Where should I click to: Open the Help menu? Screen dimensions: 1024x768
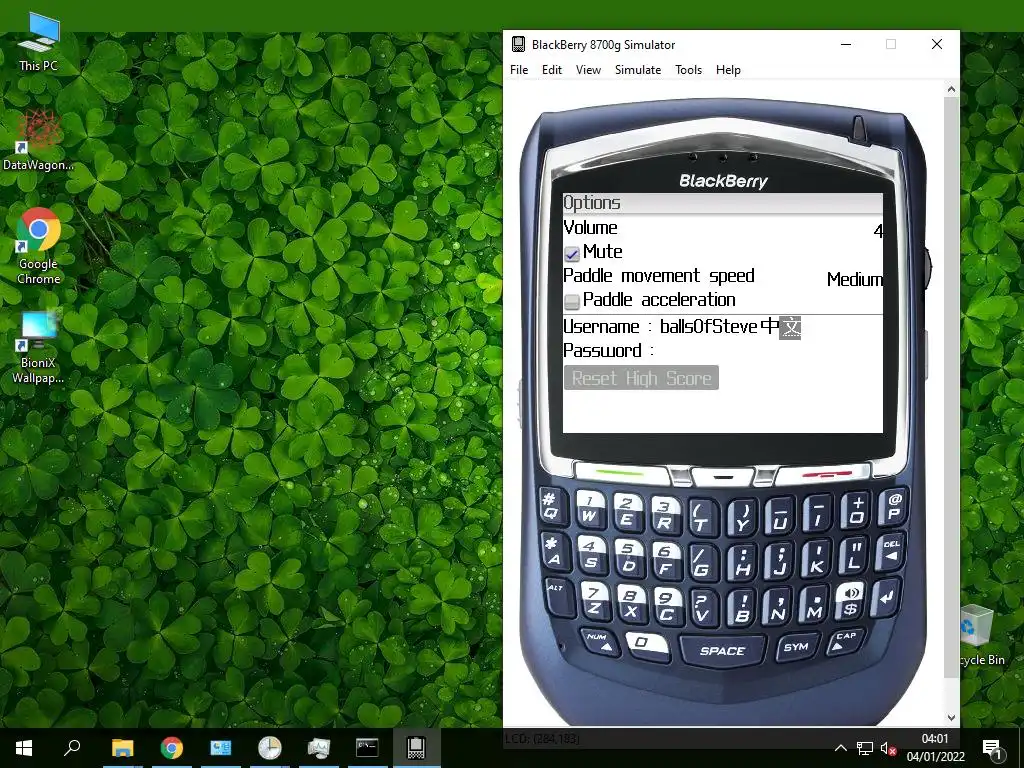[728, 70]
